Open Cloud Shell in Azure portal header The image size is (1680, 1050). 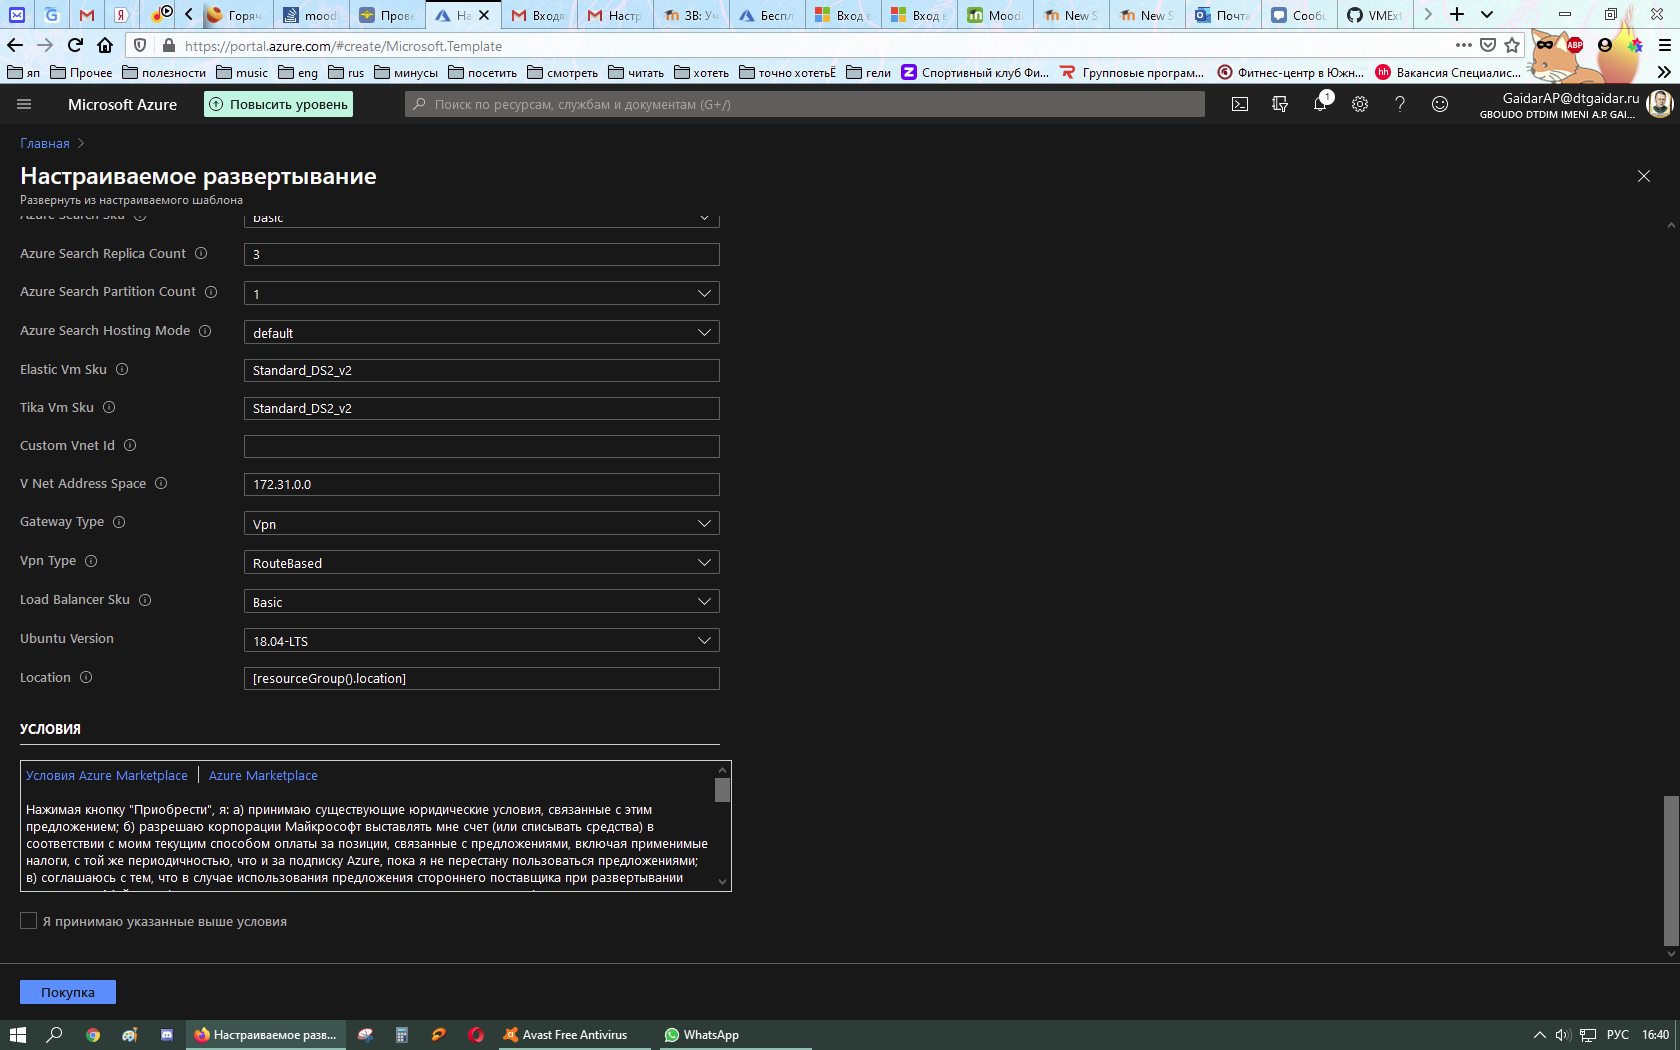pos(1239,104)
